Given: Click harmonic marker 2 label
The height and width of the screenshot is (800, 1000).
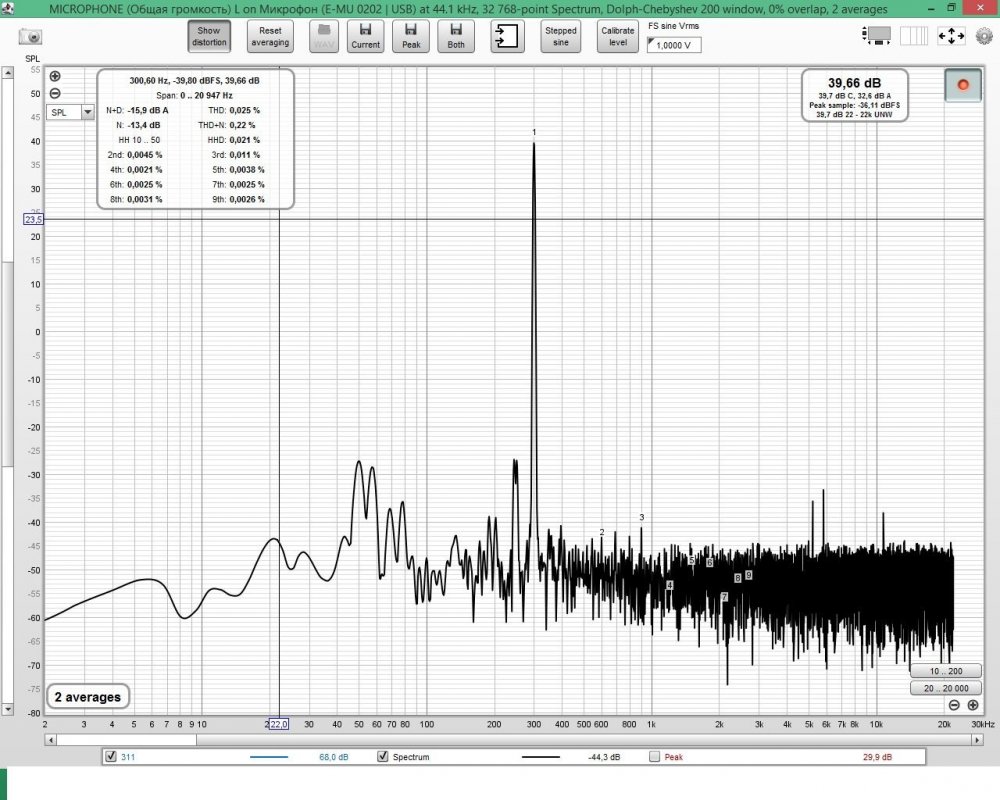Looking at the screenshot, I should point(601,532).
